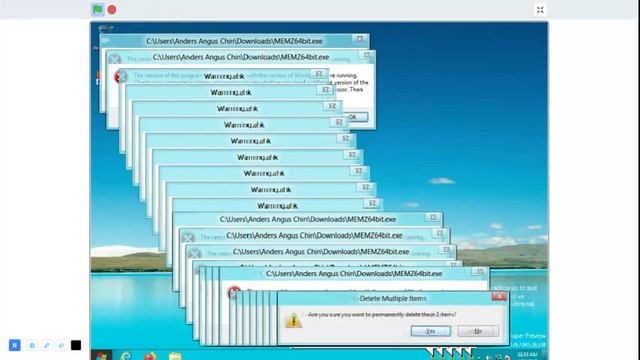Viewport: 640px width, 360px height.
Task: Open File Explorer from the taskbar
Action: point(175,356)
